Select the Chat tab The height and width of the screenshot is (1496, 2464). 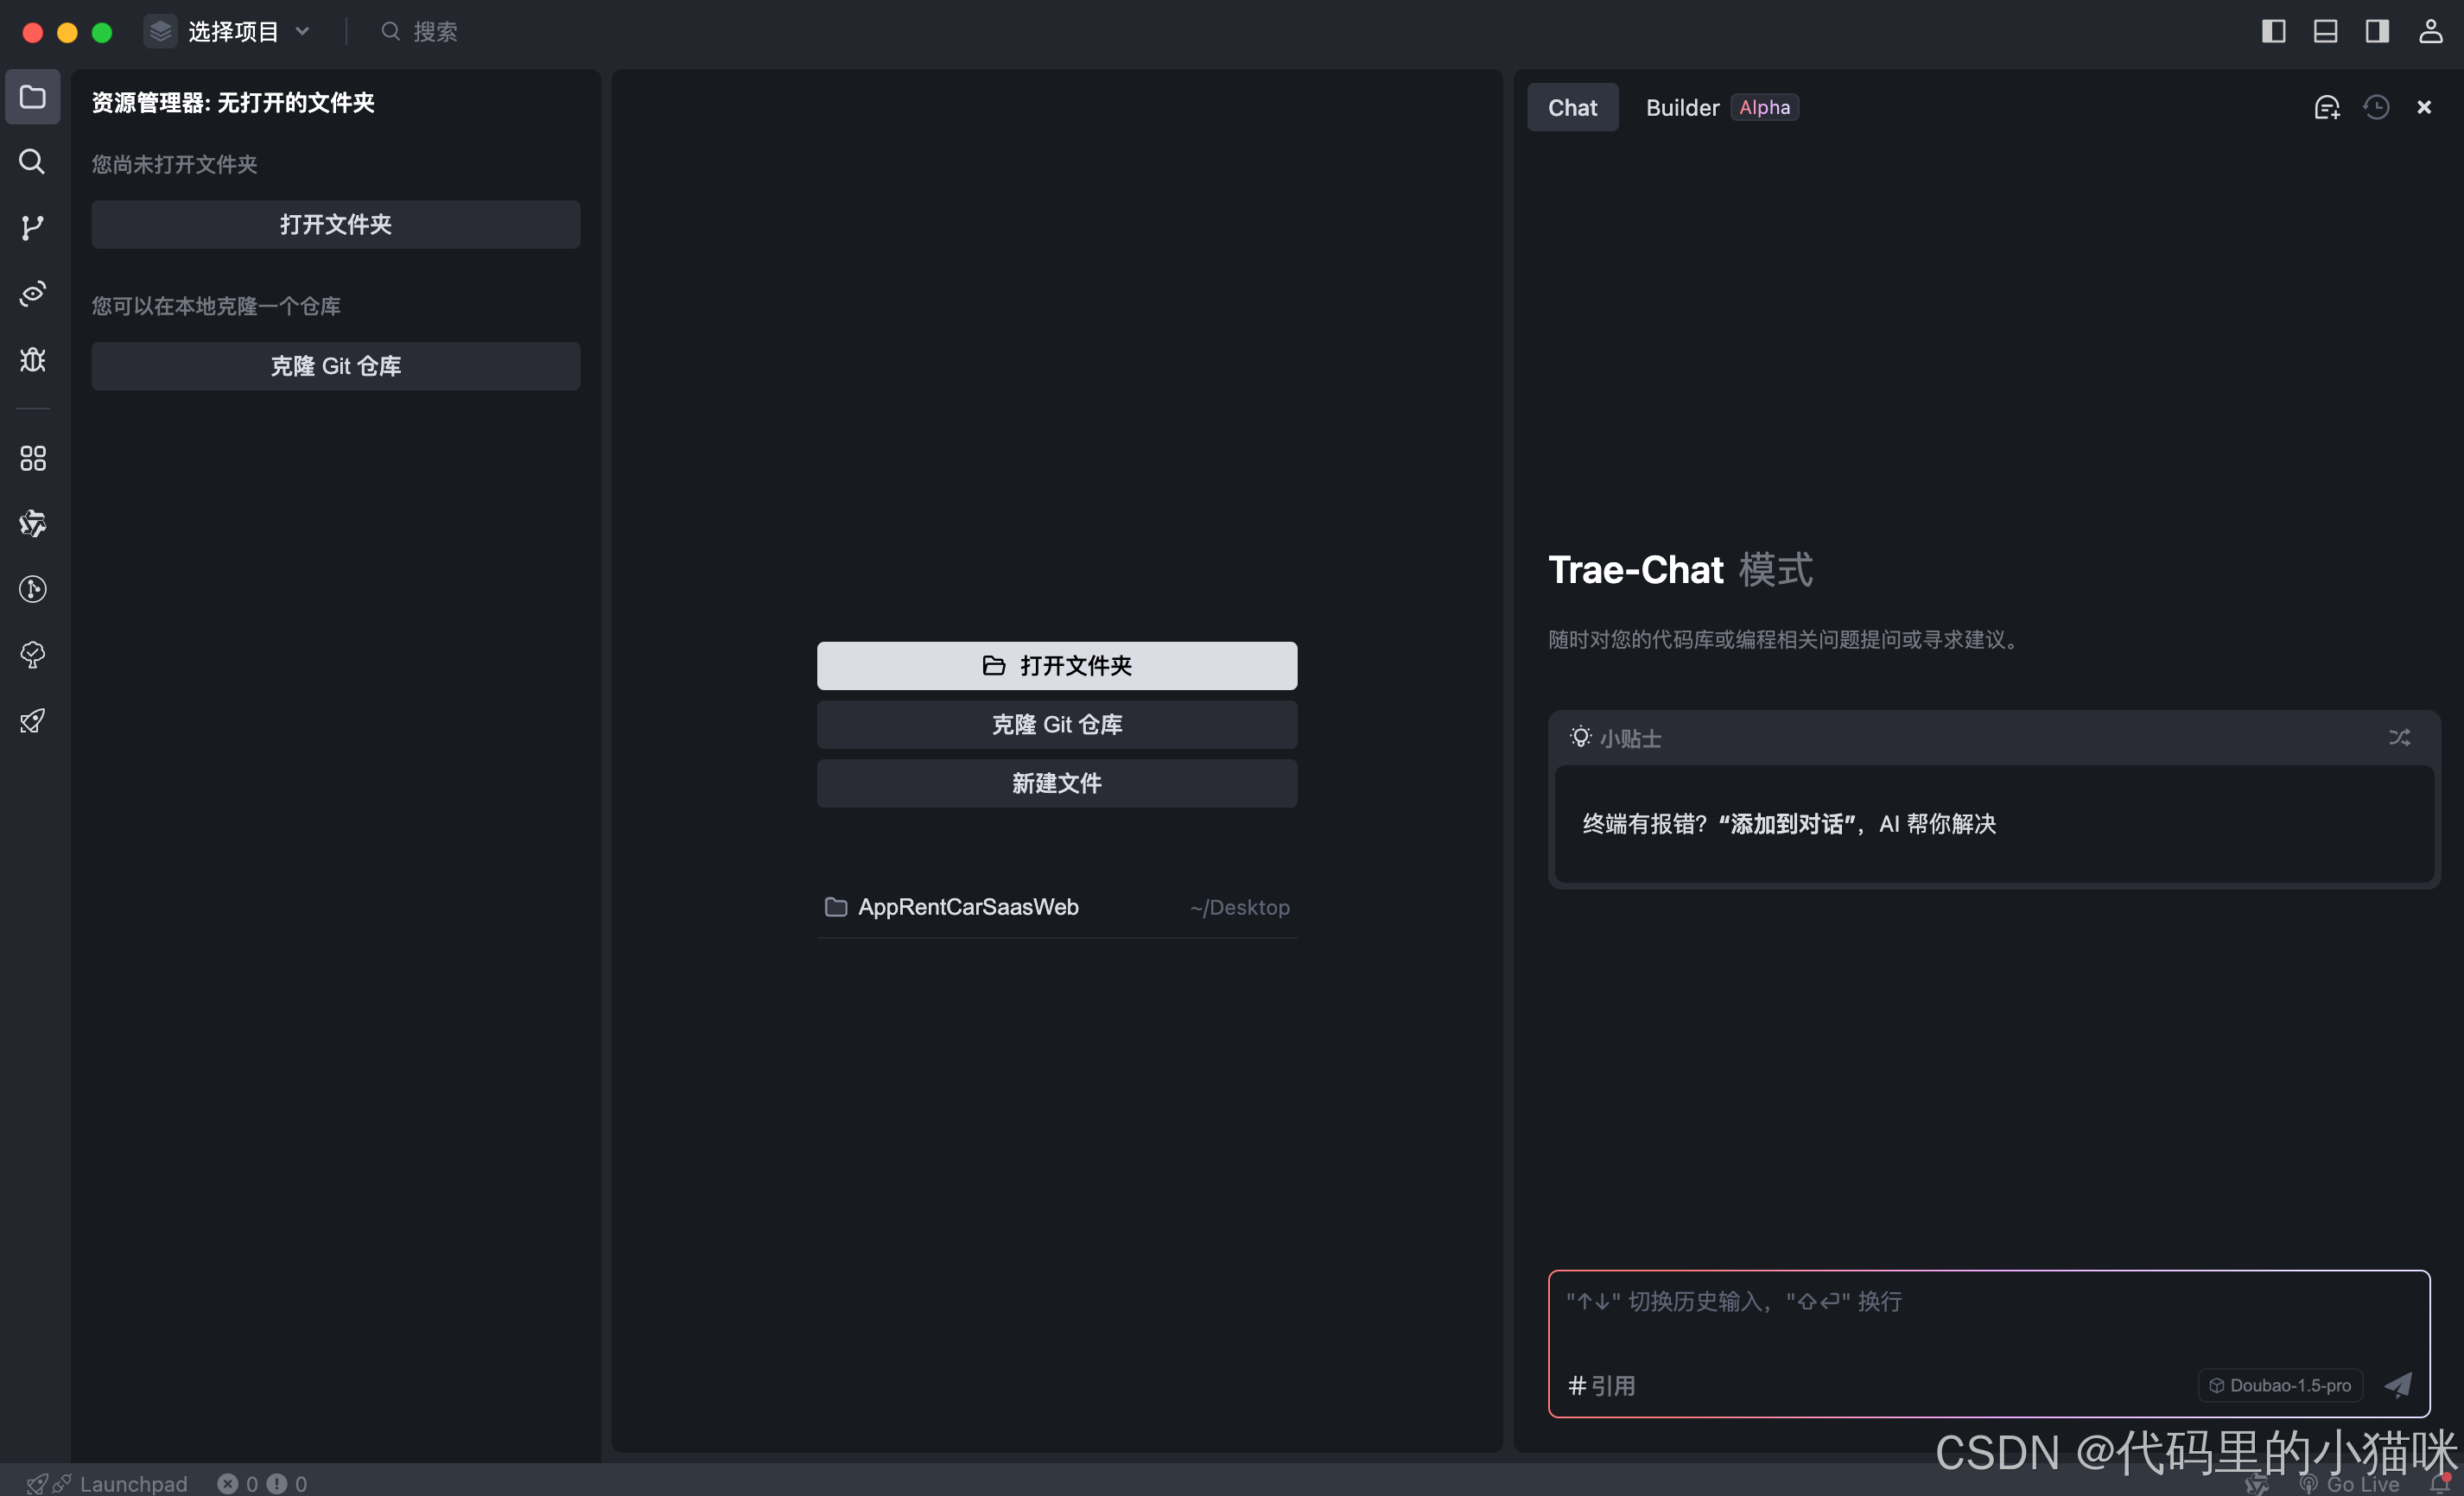click(1572, 107)
